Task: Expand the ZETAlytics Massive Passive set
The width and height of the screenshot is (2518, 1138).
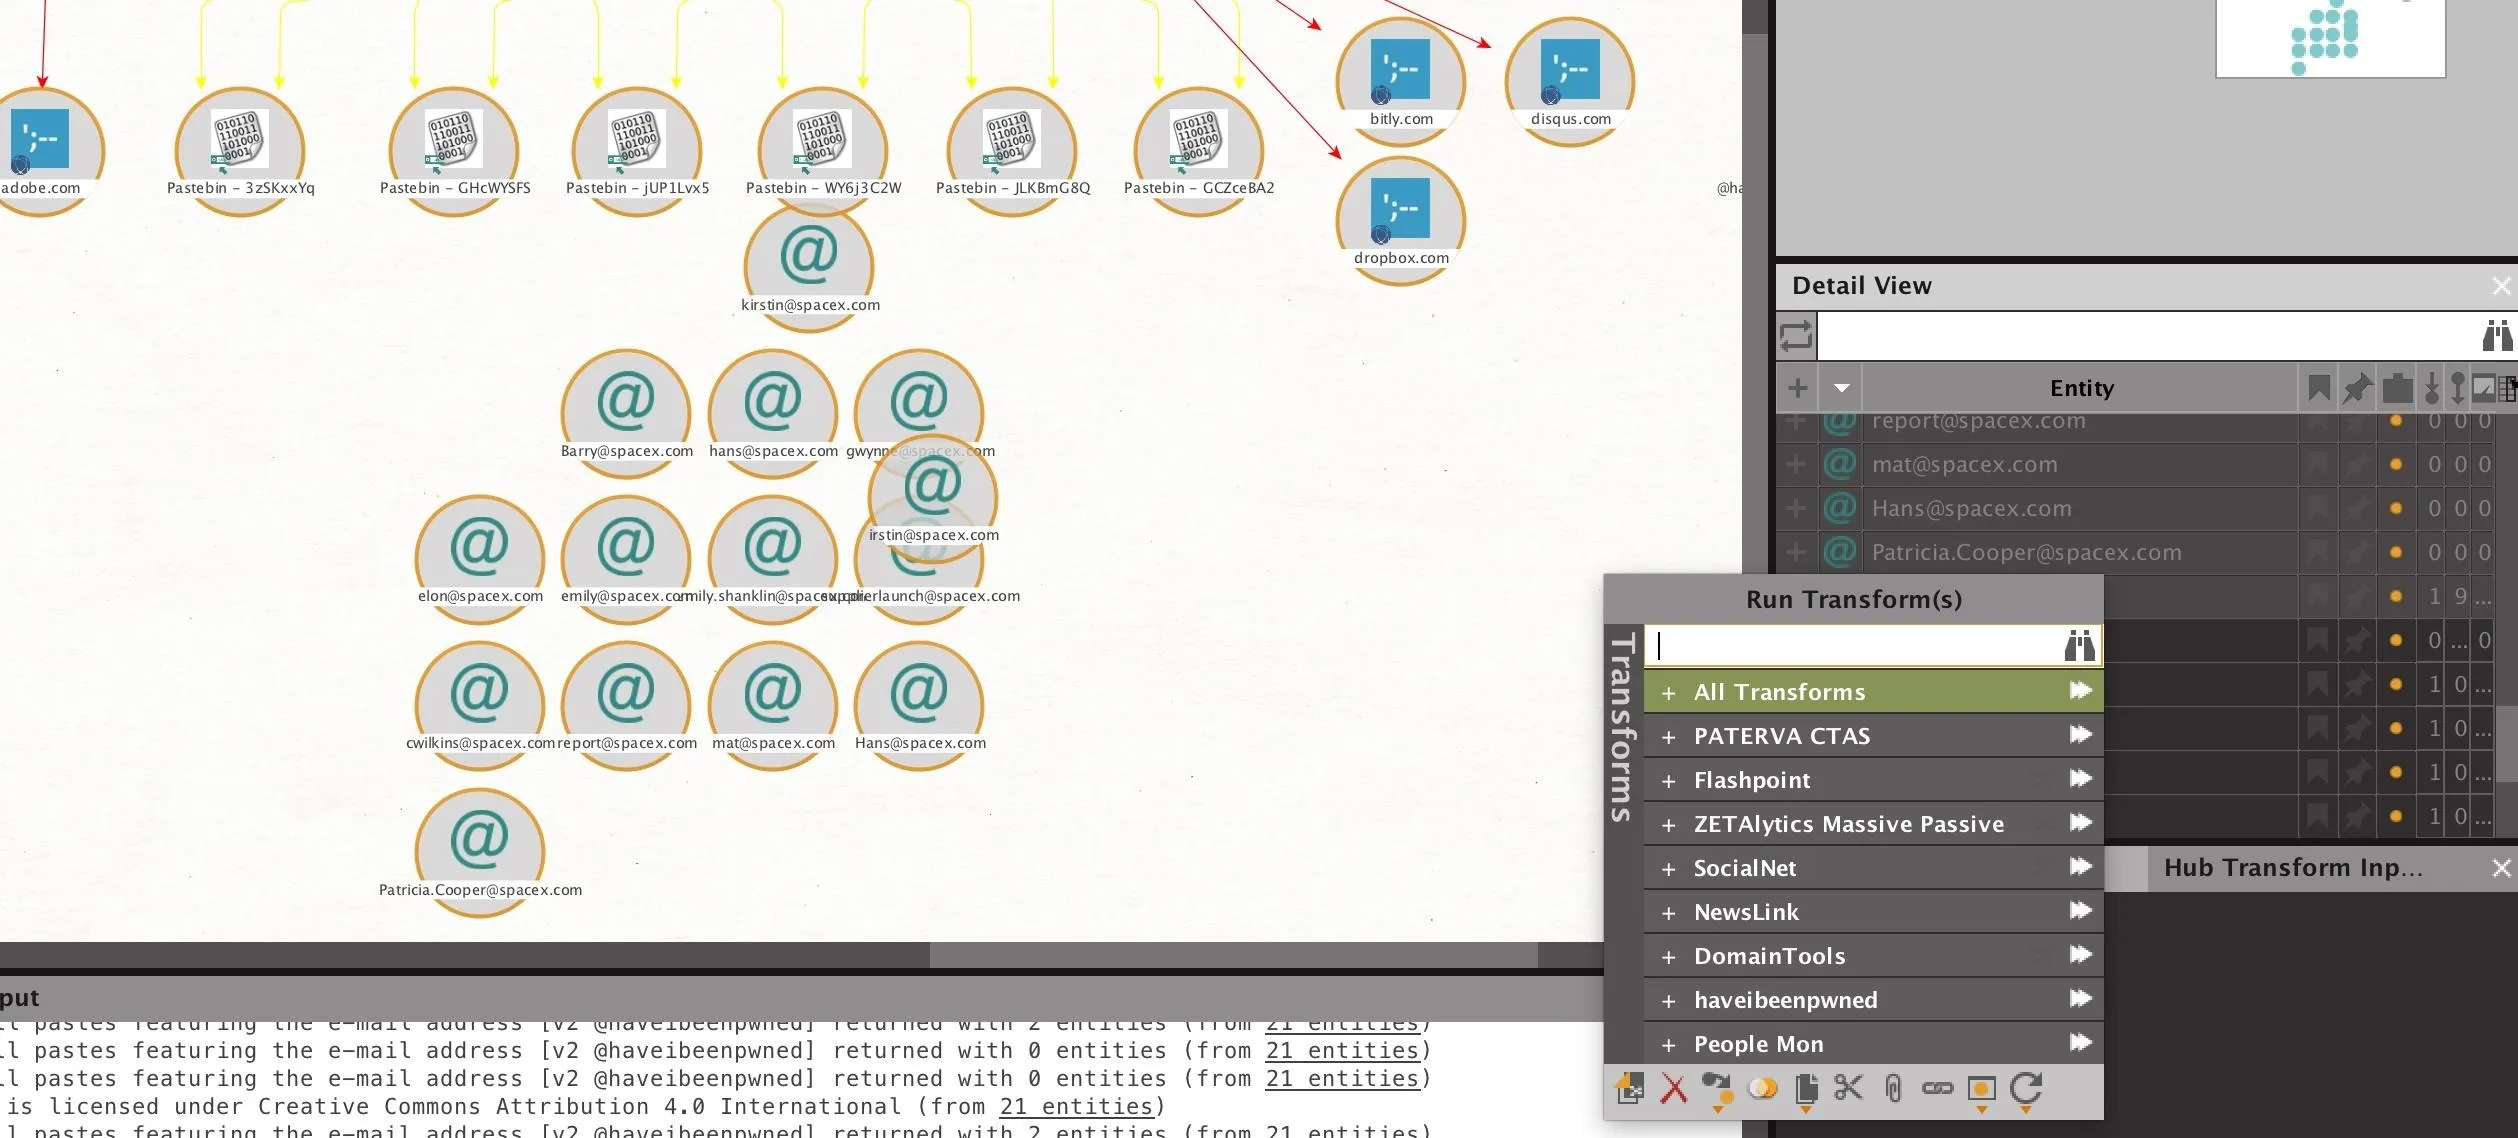Action: click(x=1668, y=825)
